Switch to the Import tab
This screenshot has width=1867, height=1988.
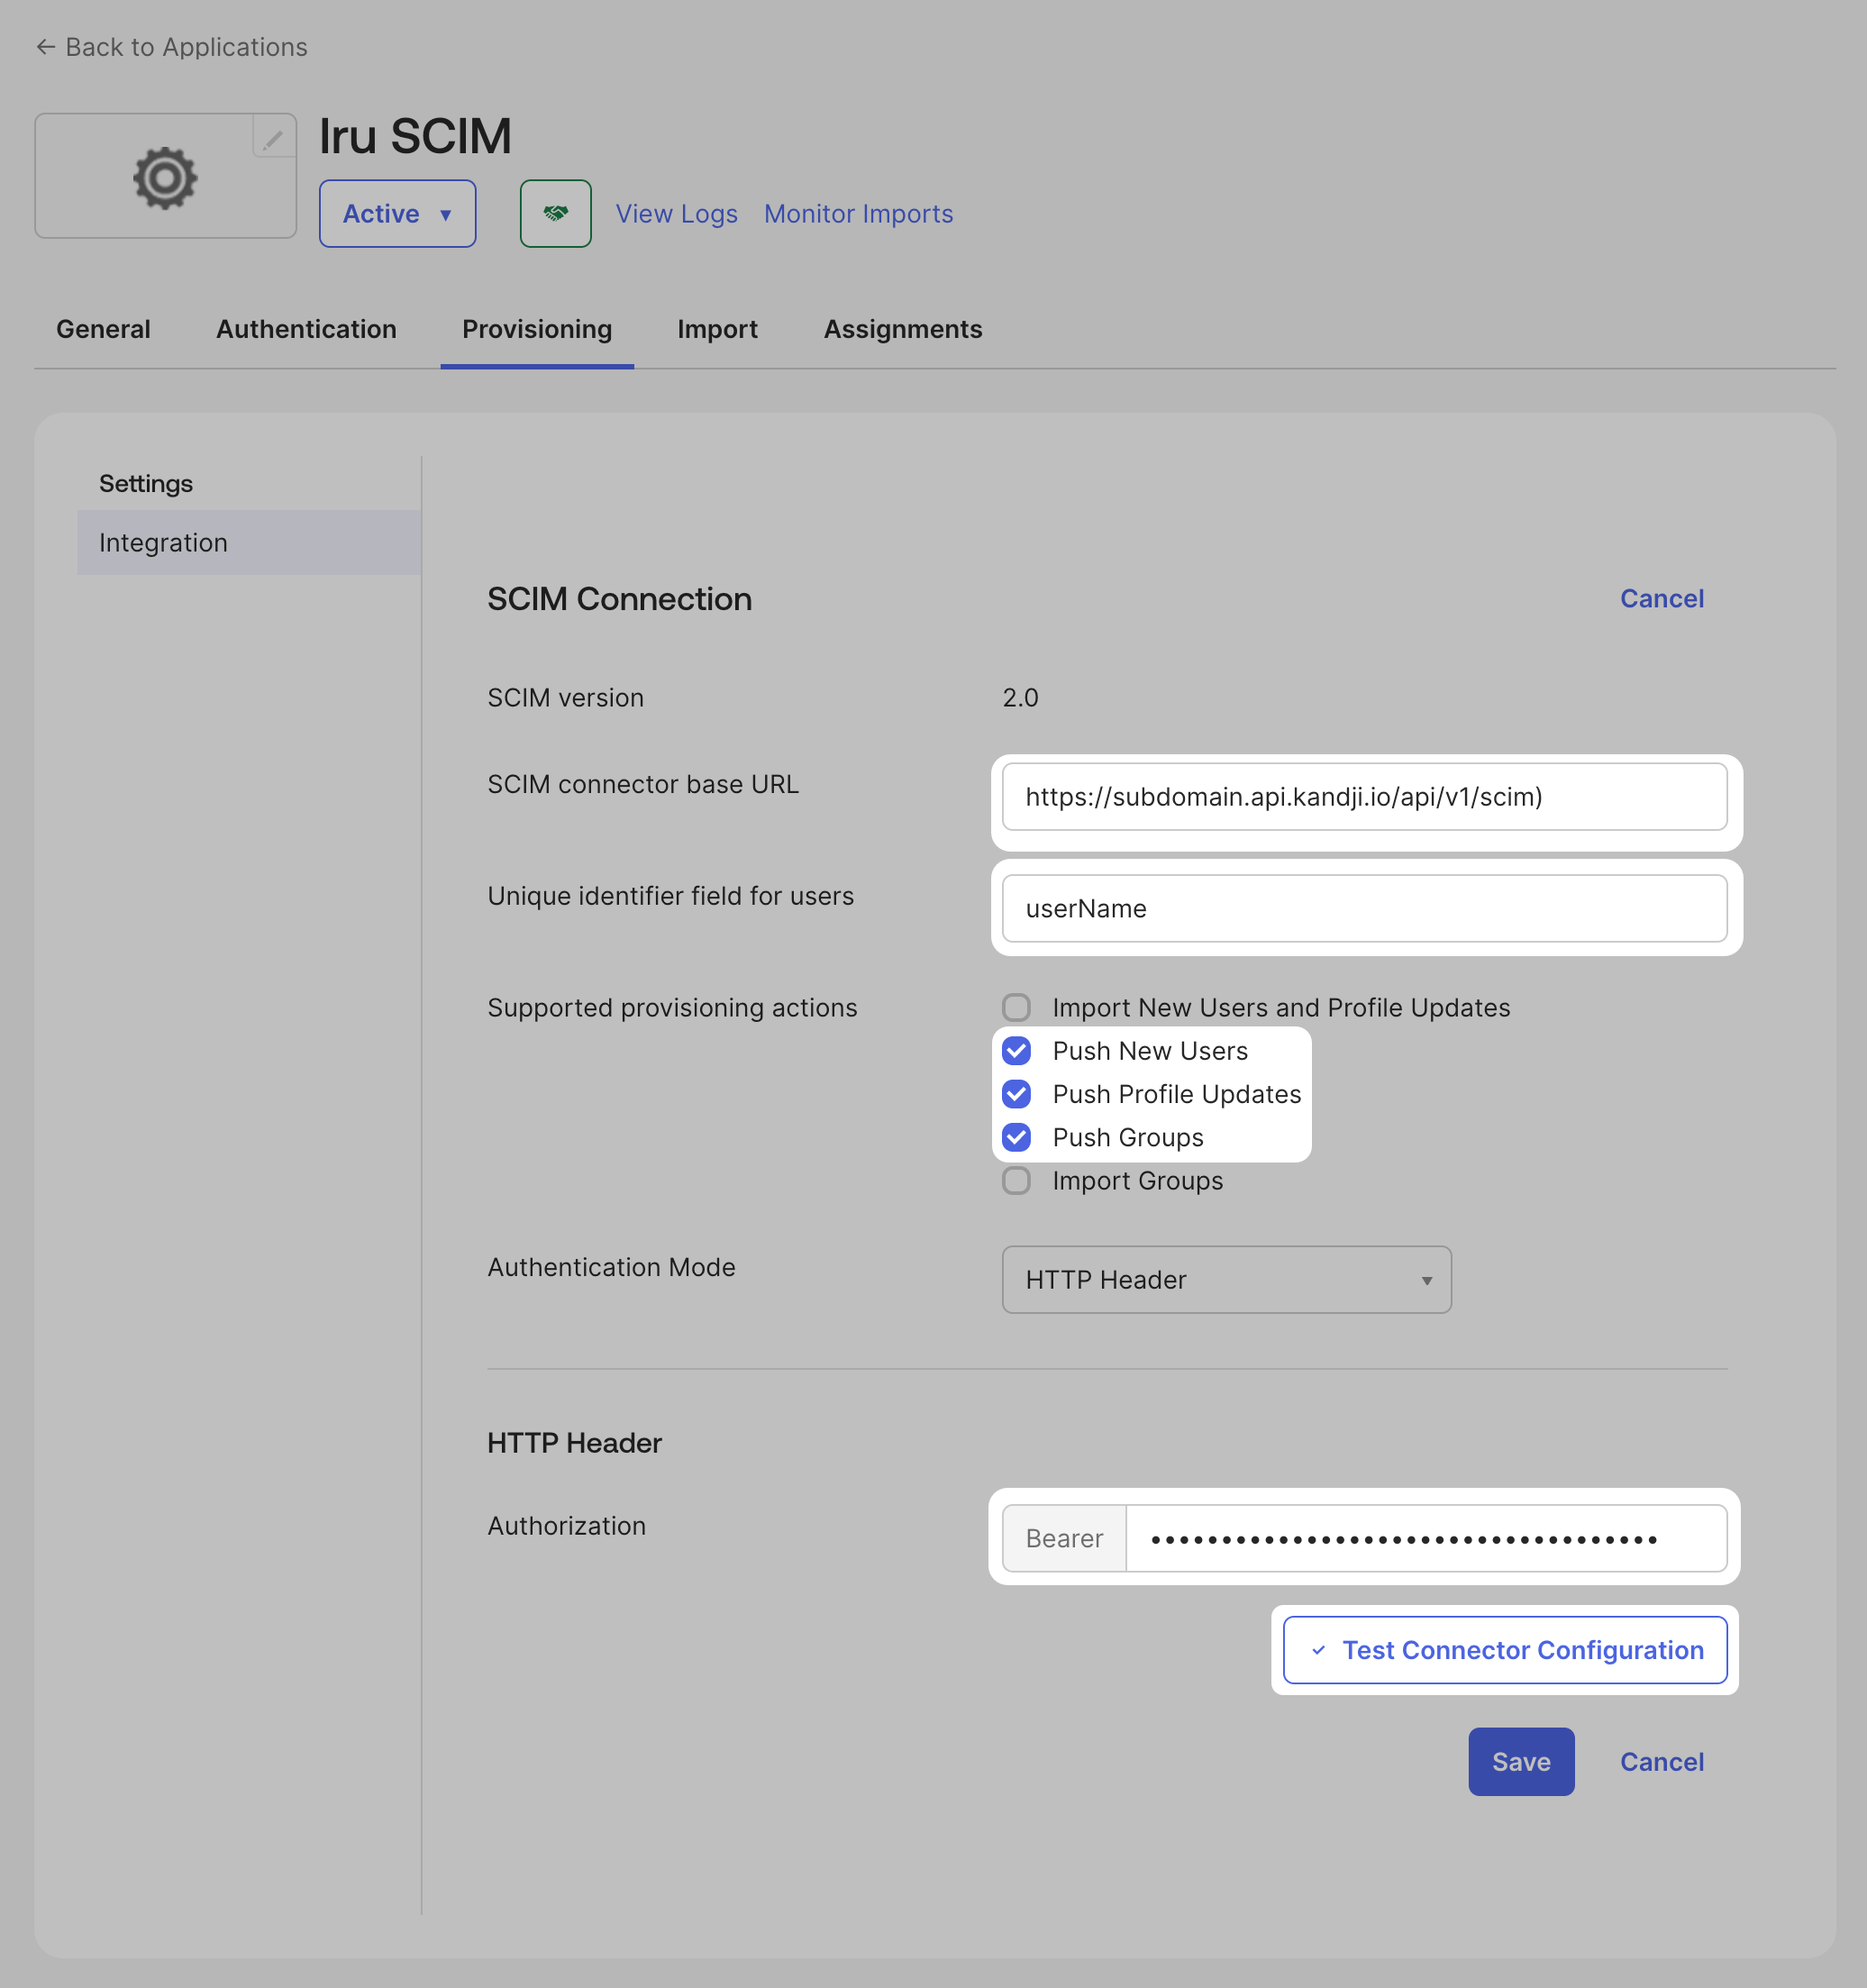717,329
